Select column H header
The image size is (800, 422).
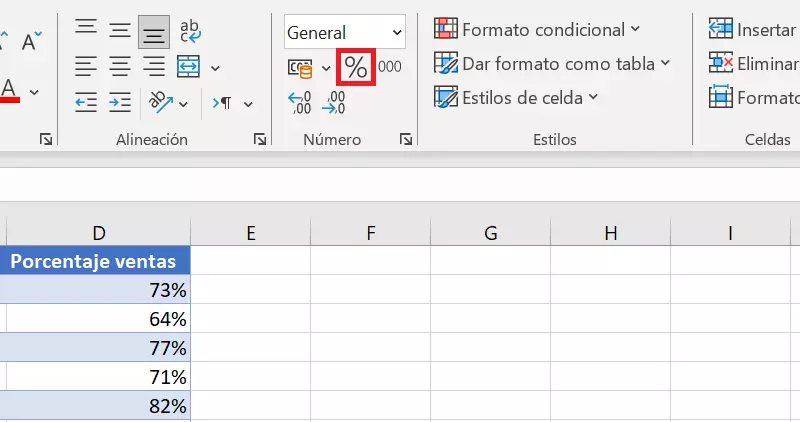point(610,233)
